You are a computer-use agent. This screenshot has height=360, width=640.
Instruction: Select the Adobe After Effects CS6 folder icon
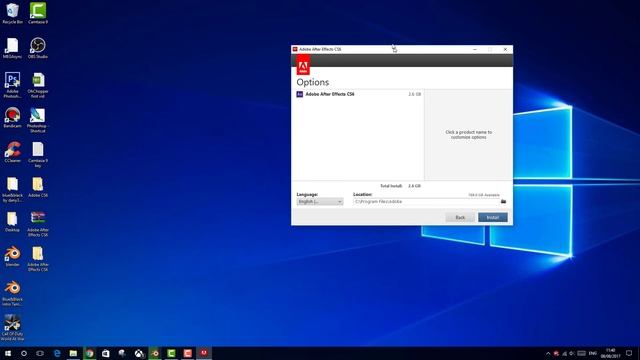[x=38, y=259]
